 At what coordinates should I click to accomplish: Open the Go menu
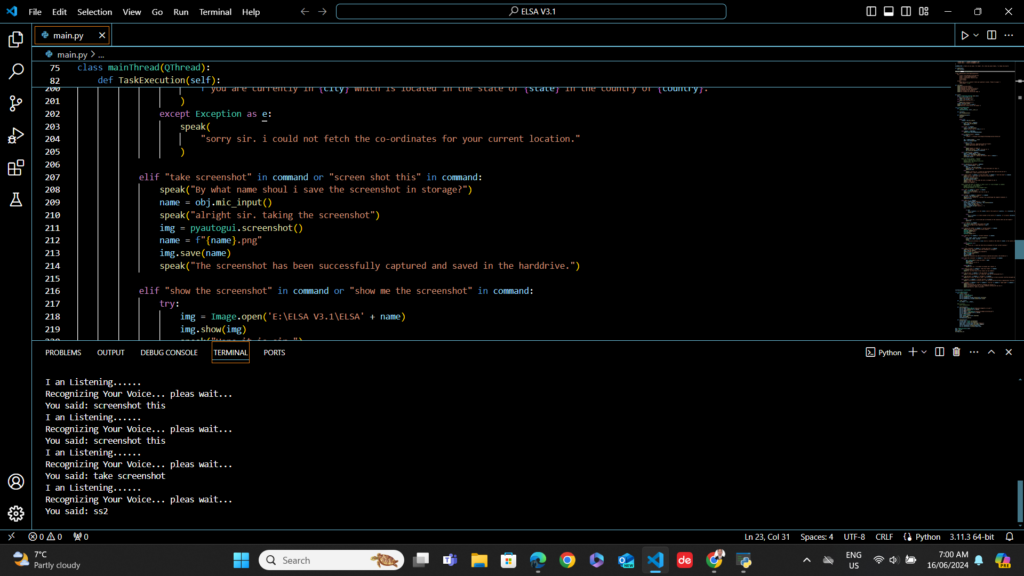tap(157, 12)
